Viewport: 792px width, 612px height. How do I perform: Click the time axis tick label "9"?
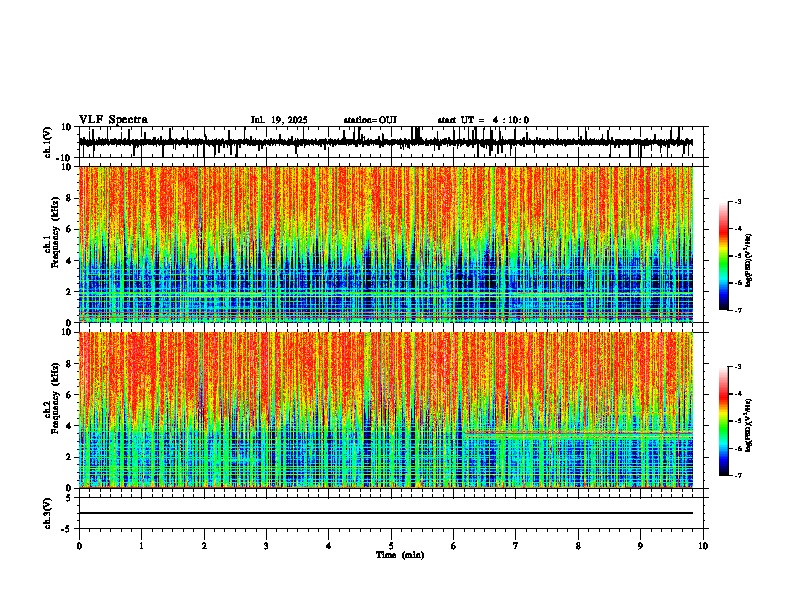[x=640, y=546]
